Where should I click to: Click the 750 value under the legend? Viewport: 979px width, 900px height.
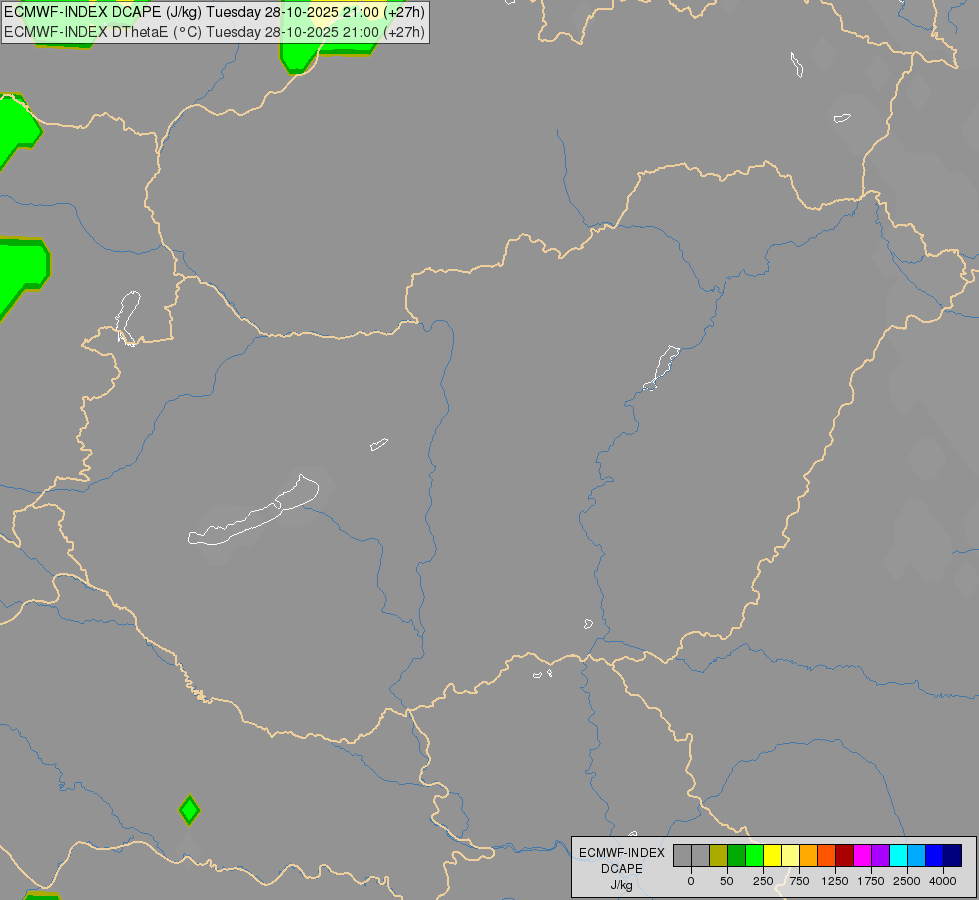[x=799, y=881]
